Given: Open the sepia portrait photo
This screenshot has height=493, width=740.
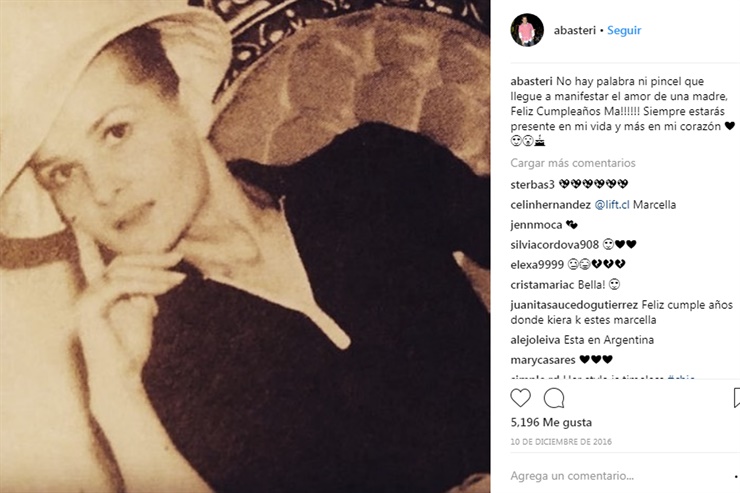Looking at the screenshot, I should click(x=245, y=246).
